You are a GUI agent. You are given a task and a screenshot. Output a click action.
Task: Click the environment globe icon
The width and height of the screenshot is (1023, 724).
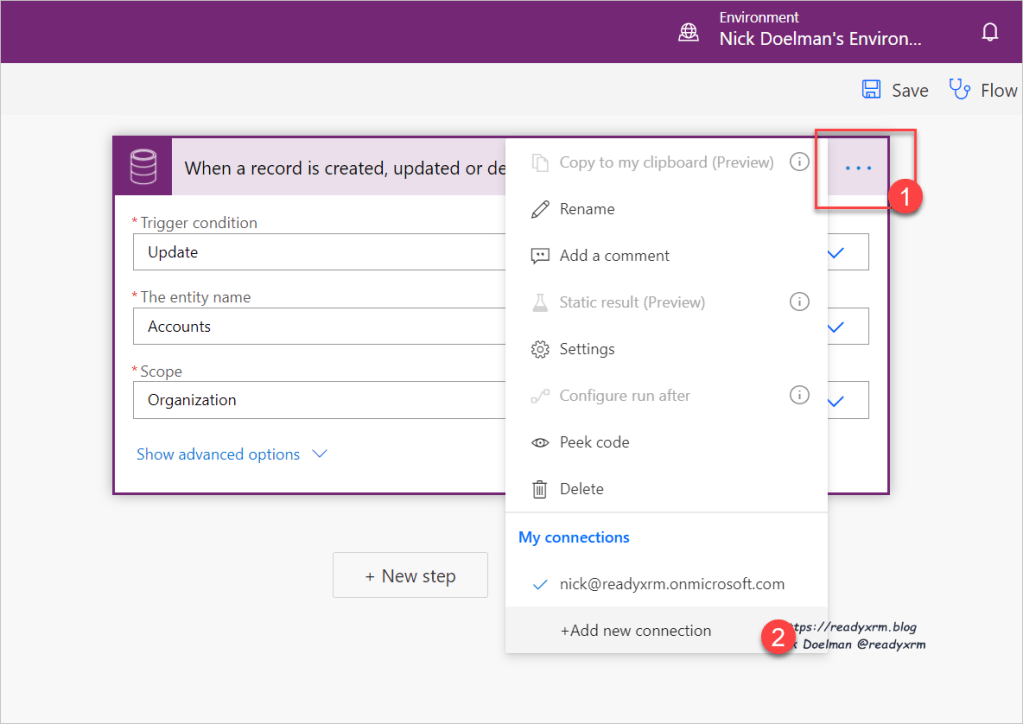pos(689,32)
